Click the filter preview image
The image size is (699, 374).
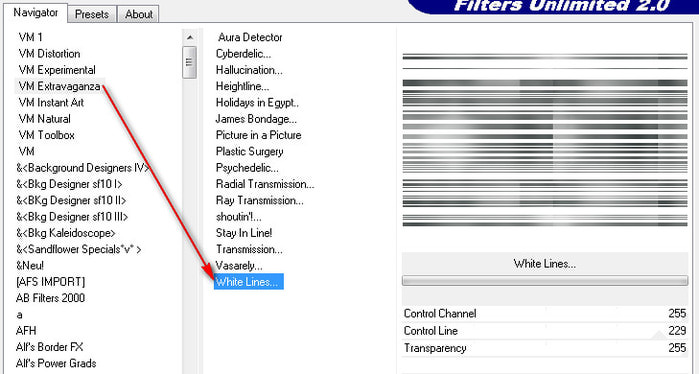[545, 140]
